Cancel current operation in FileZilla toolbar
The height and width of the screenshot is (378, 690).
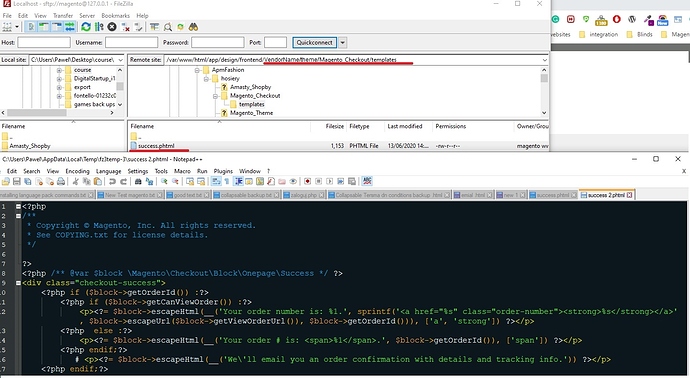112,27
